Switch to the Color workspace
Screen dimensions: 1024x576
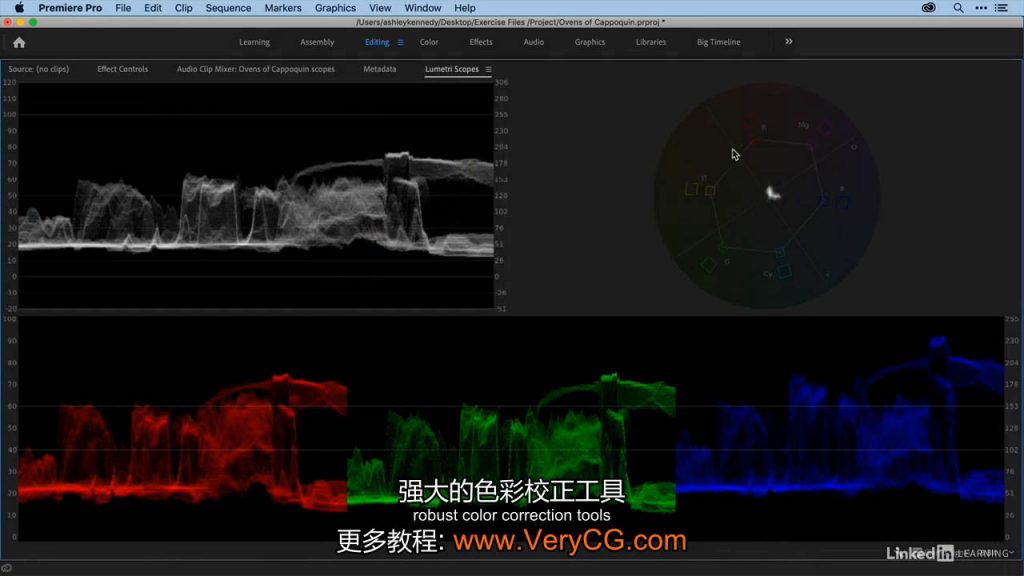(428, 42)
